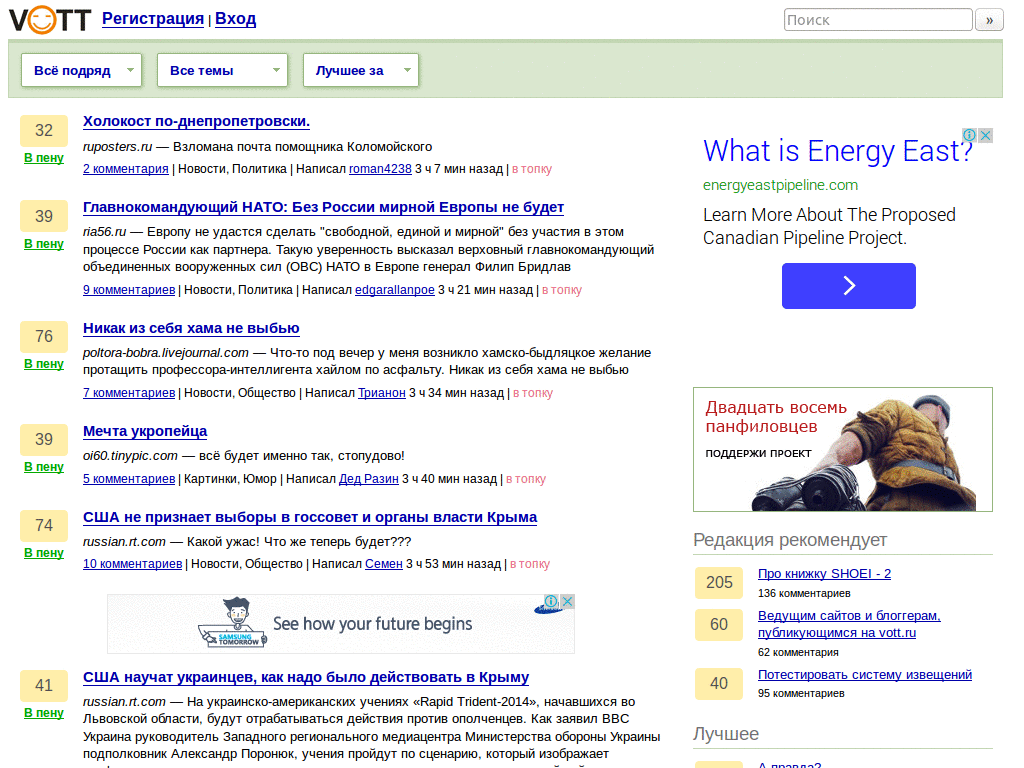1024x768 pixels.
Task: Open 9 комментариев link
Action: [x=129, y=290]
